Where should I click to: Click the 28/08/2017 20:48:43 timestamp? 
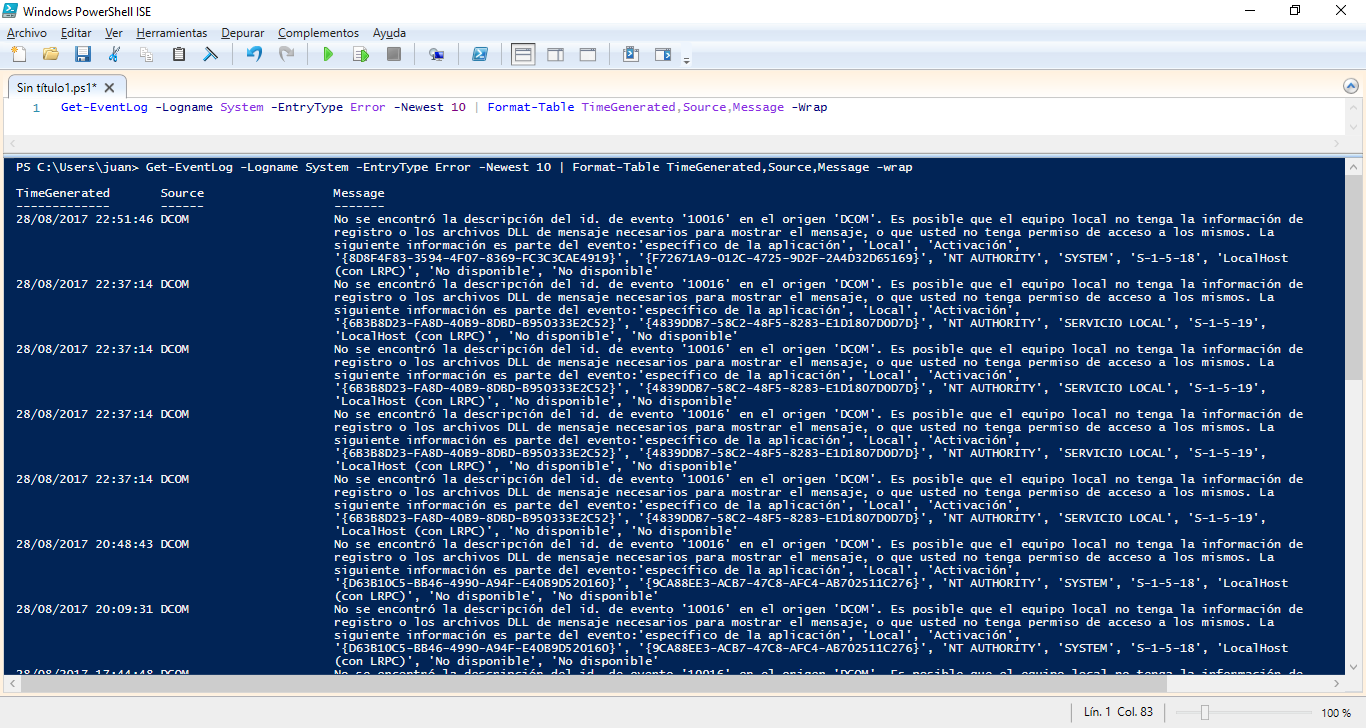coord(85,544)
